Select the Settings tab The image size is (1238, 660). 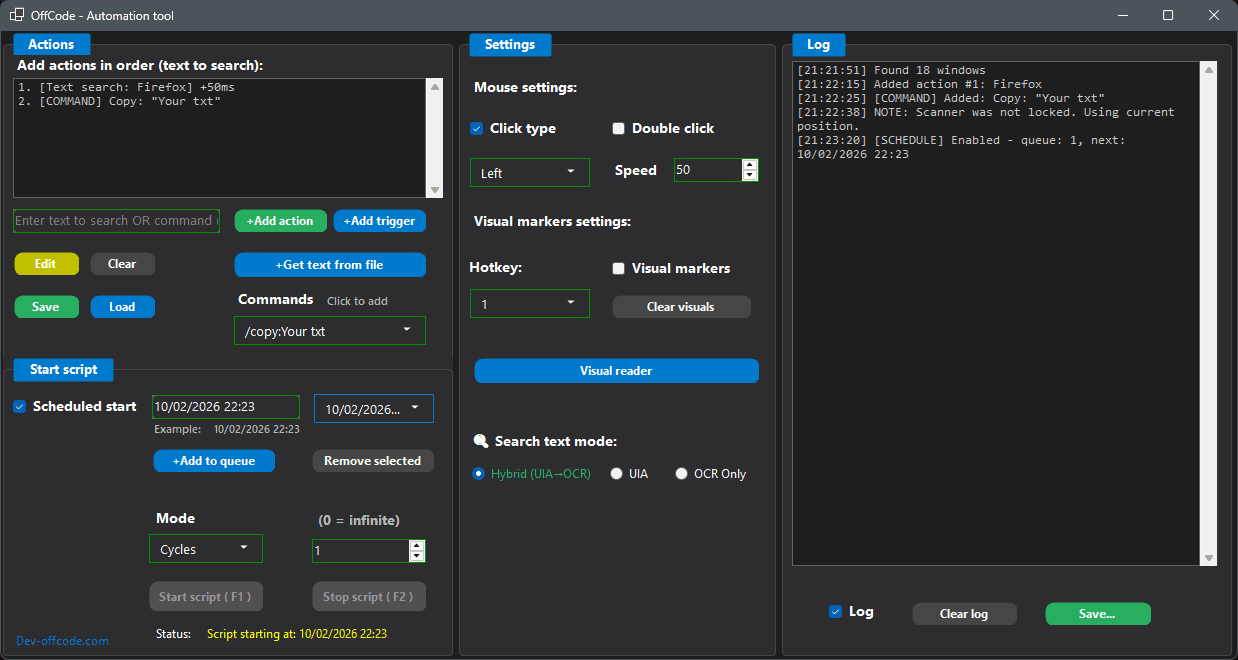[x=510, y=44]
